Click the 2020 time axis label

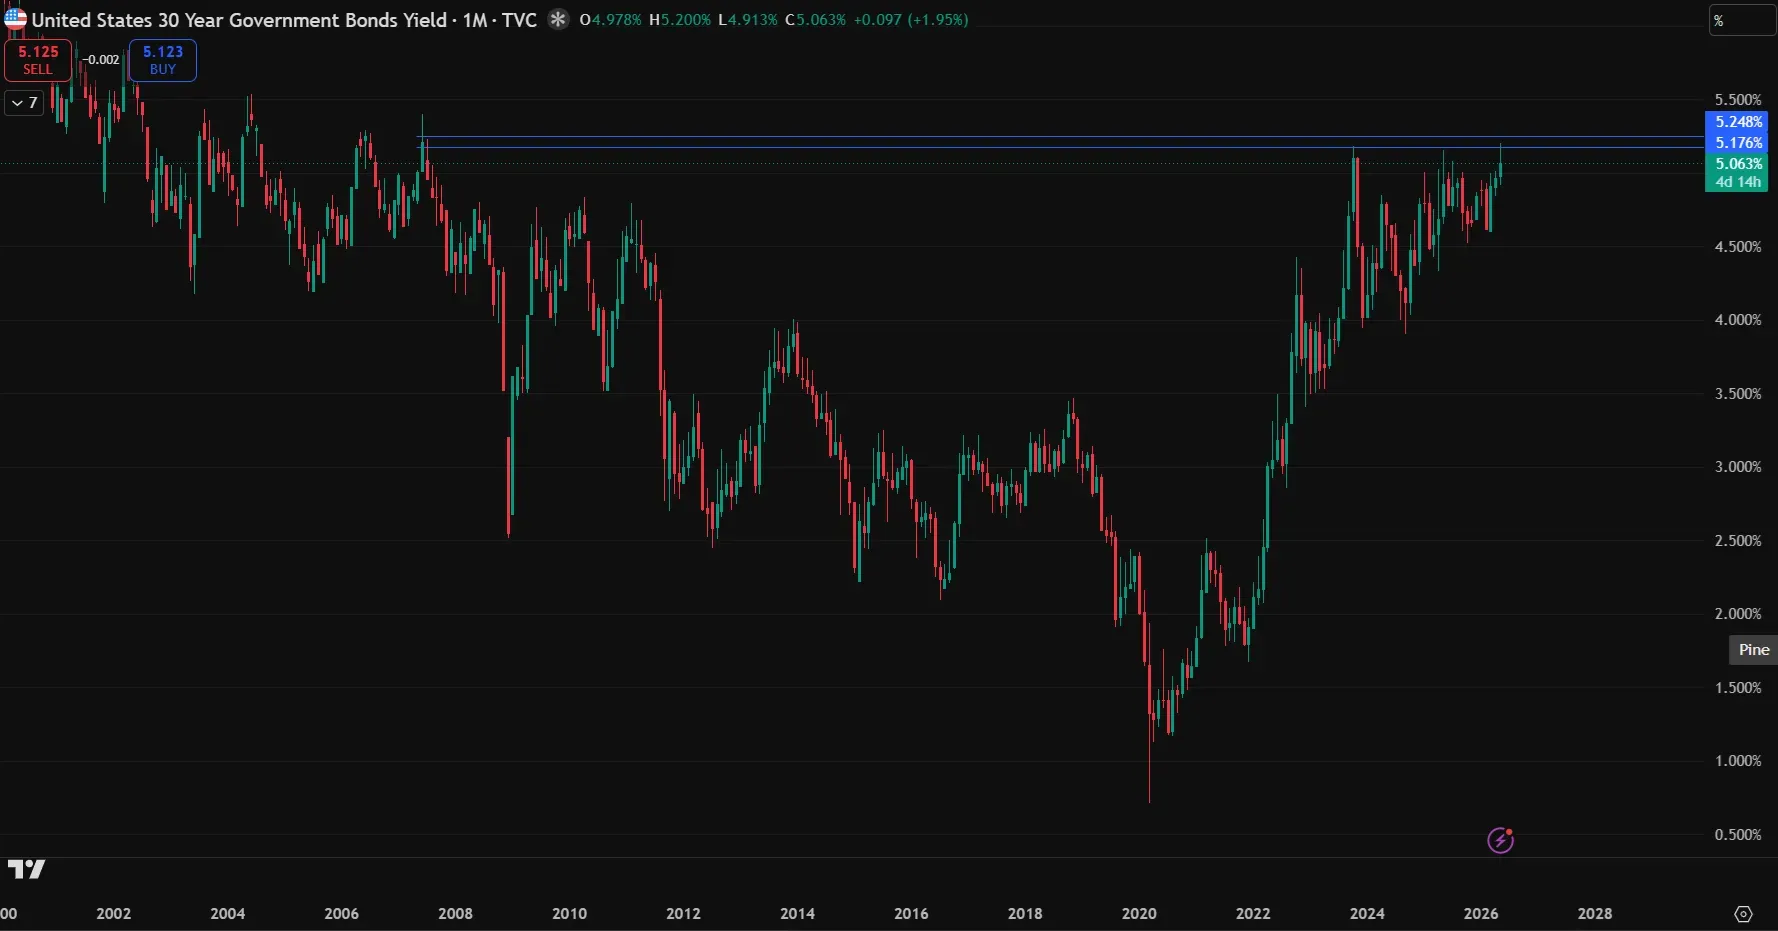(x=1139, y=914)
